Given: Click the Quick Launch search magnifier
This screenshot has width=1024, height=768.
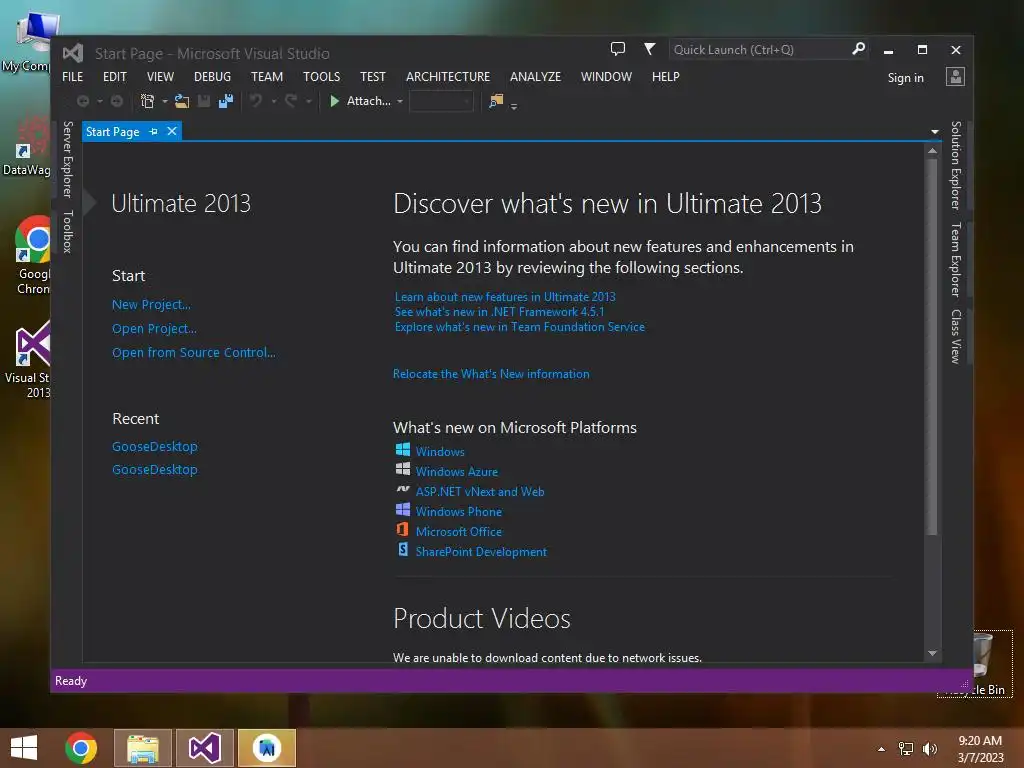Looking at the screenshot, I should [858, 49].
